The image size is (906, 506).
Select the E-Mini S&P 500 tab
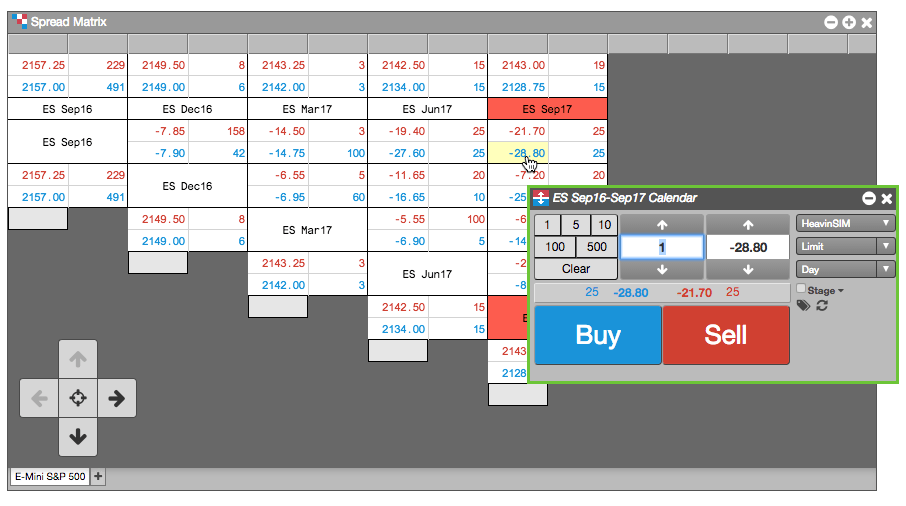pos(50,477)
